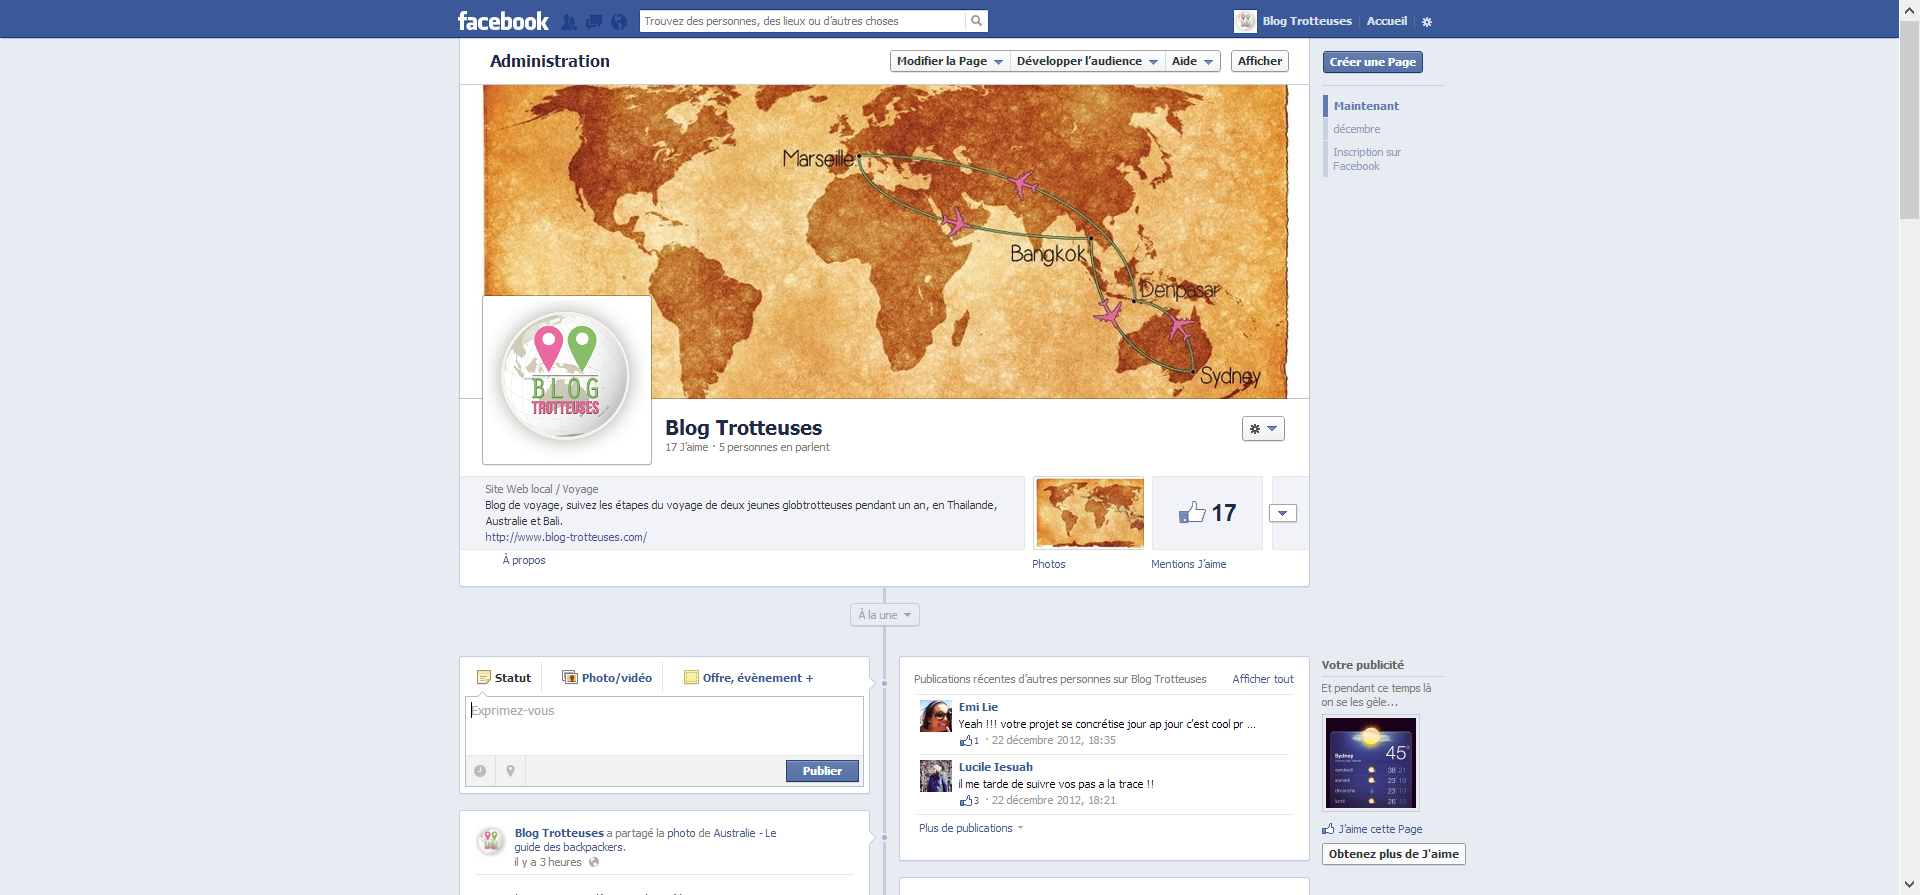Viewport: 1920px width, 895px height.
Task: Open Emi Lie's name link
Action: click(978, 707)
